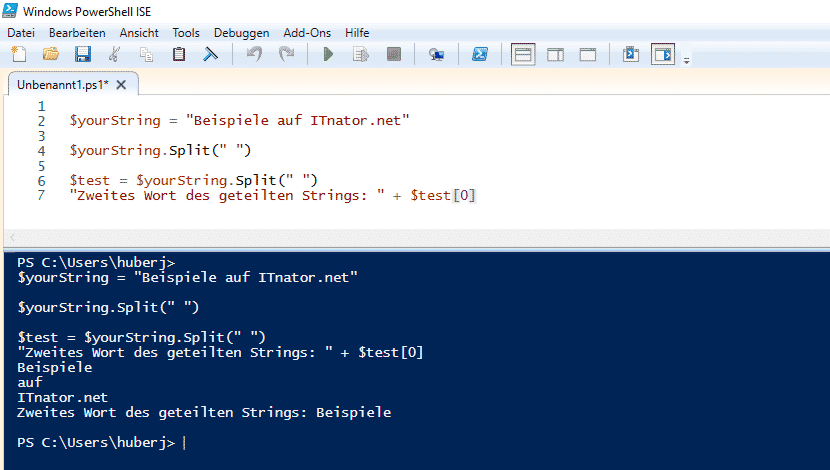
Task: Click console output line "ITnator.net"
Action: pyautogui.click(x=62, y=397)
